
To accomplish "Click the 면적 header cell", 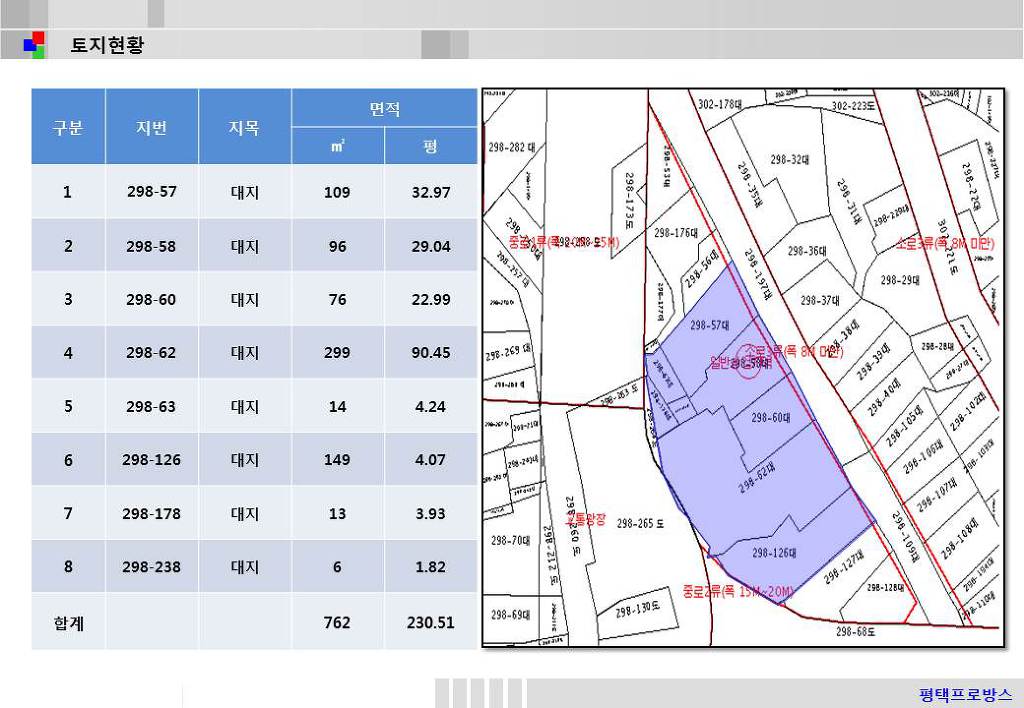I will click(x=385, y=108).
